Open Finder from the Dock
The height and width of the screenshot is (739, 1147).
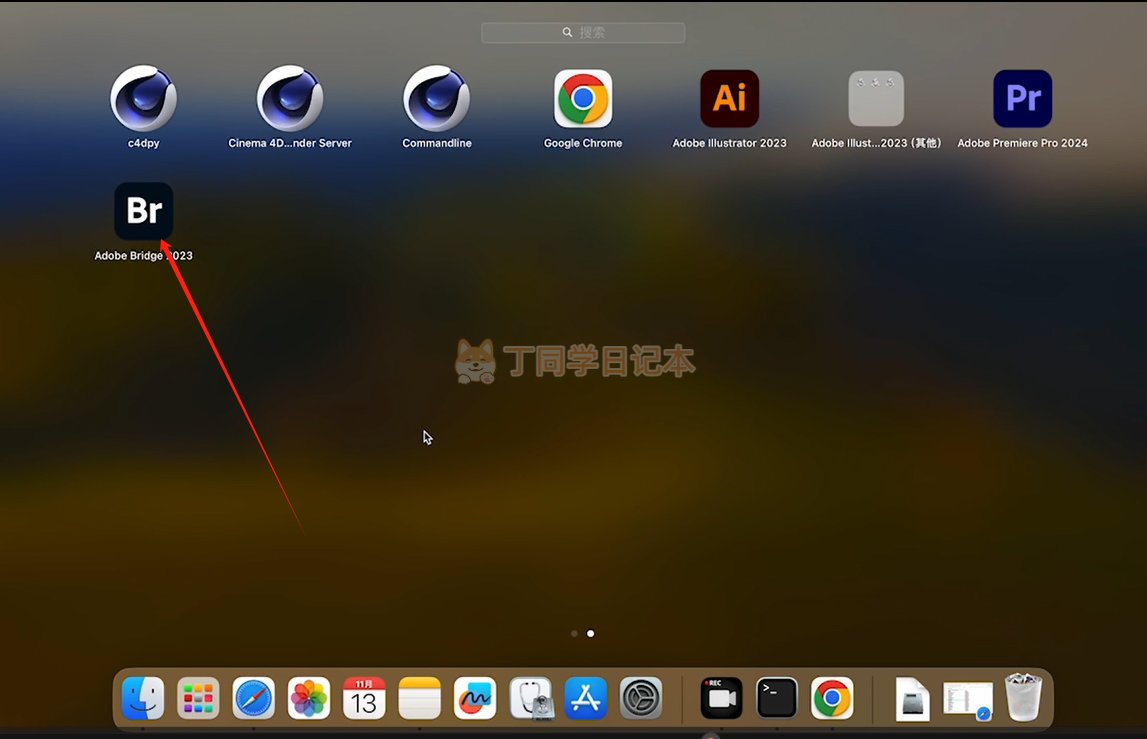click(143, 698)
